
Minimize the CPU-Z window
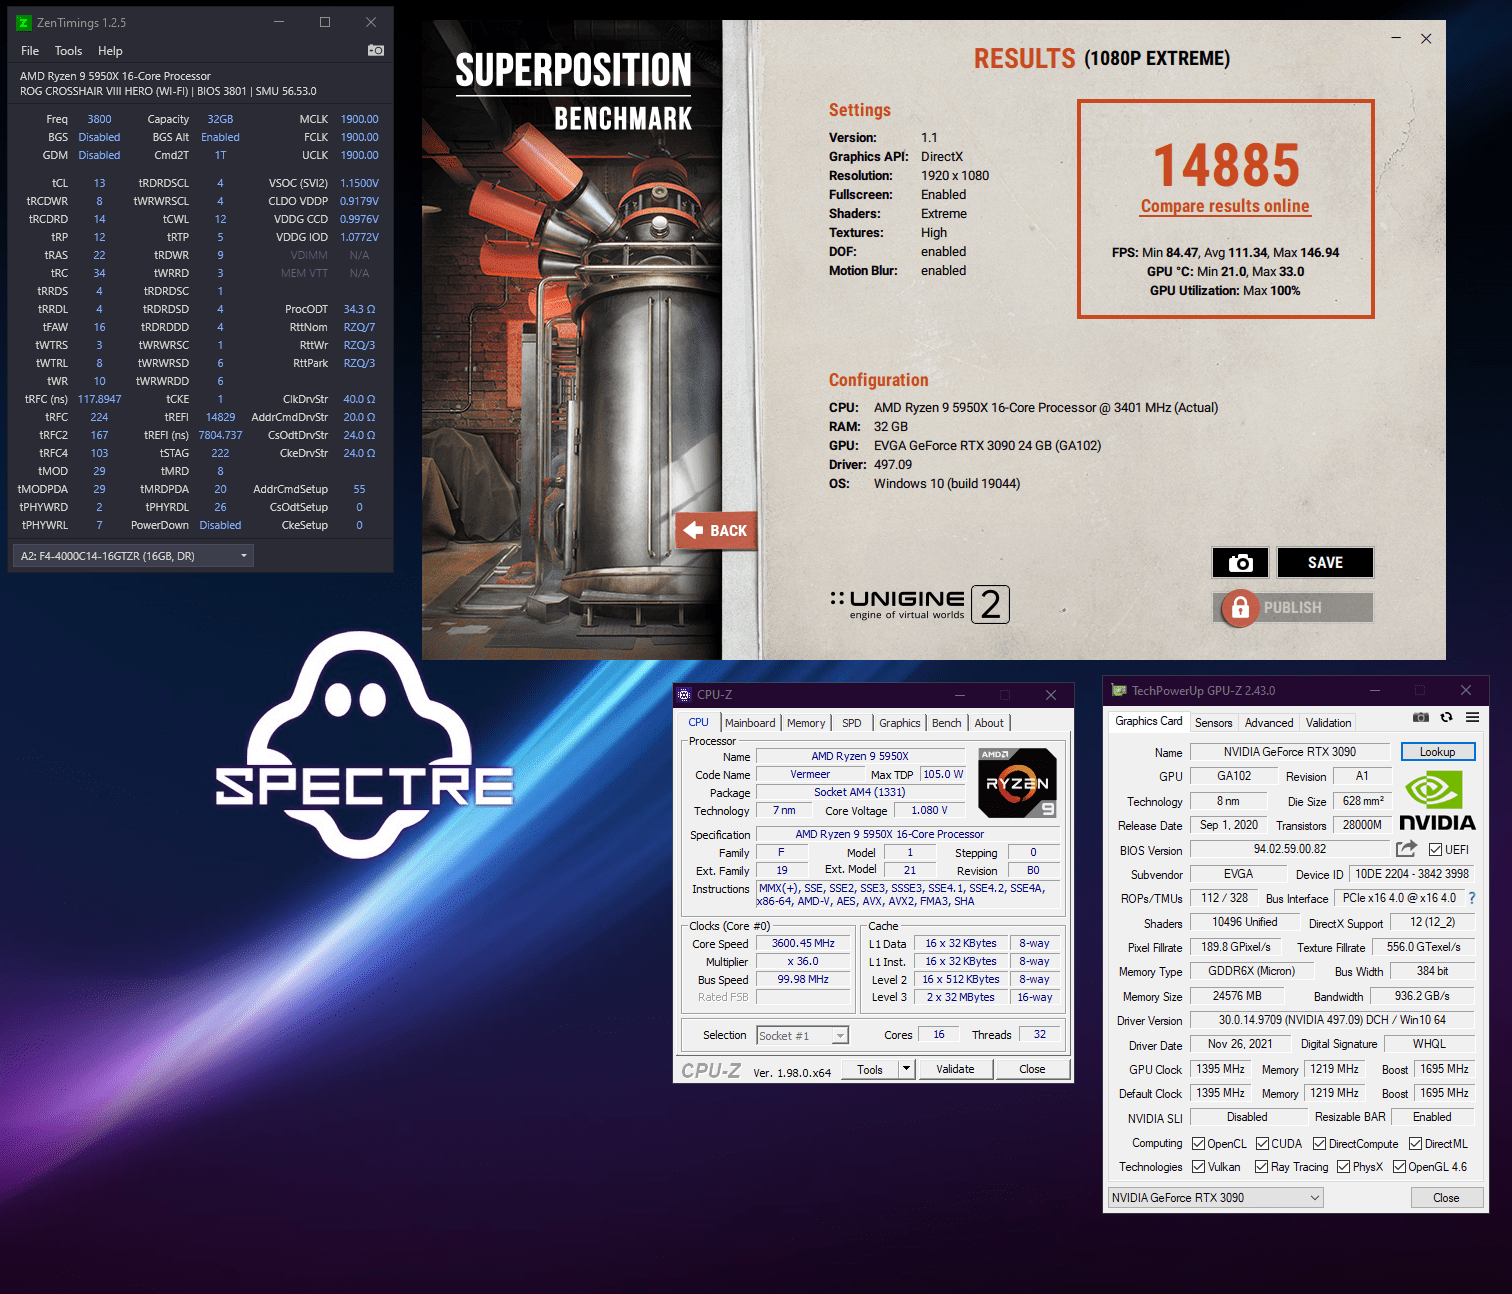pyautogui.click(x=960, y=695)
